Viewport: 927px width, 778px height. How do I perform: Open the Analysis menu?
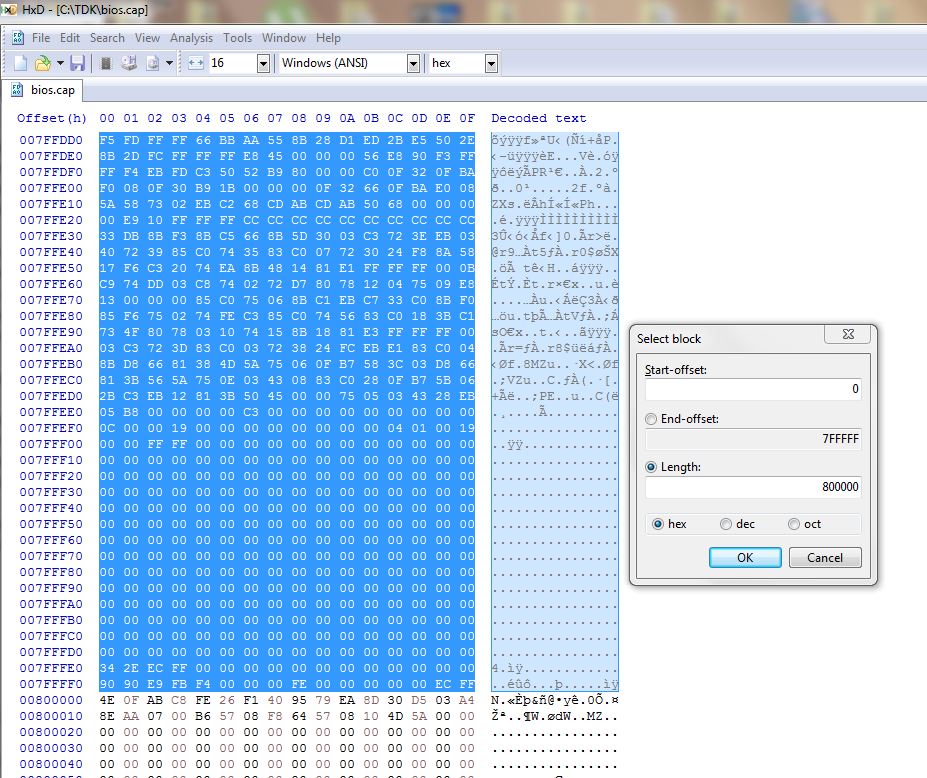191,38
